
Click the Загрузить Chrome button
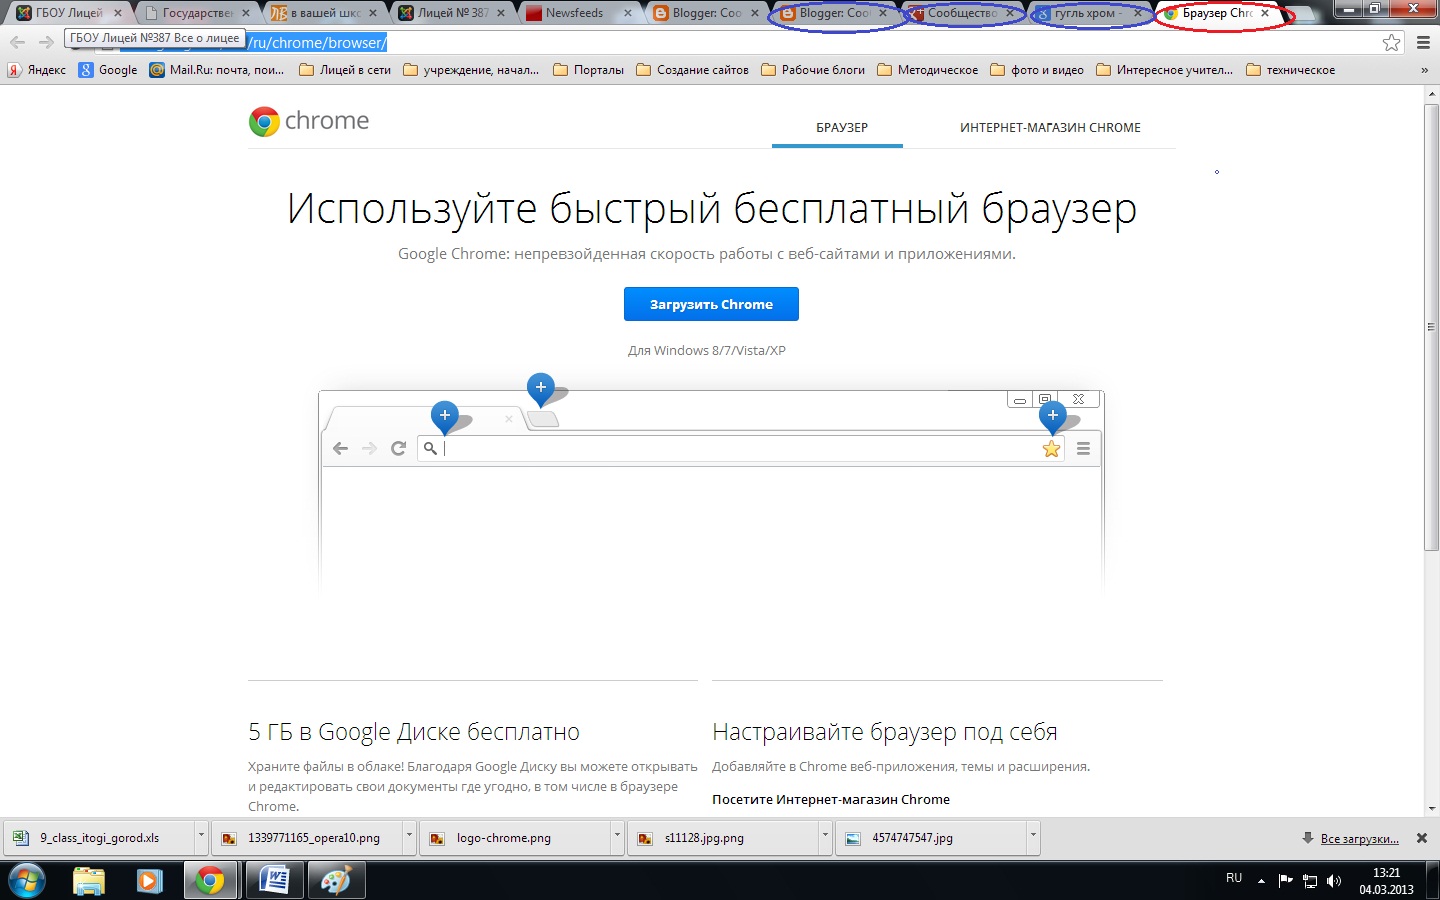pos(711,304)
